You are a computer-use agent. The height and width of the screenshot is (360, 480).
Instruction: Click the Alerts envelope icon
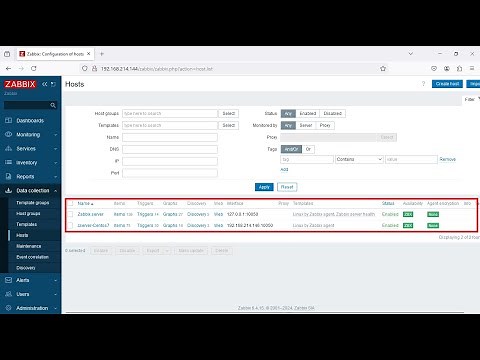(x=9, y=280)
